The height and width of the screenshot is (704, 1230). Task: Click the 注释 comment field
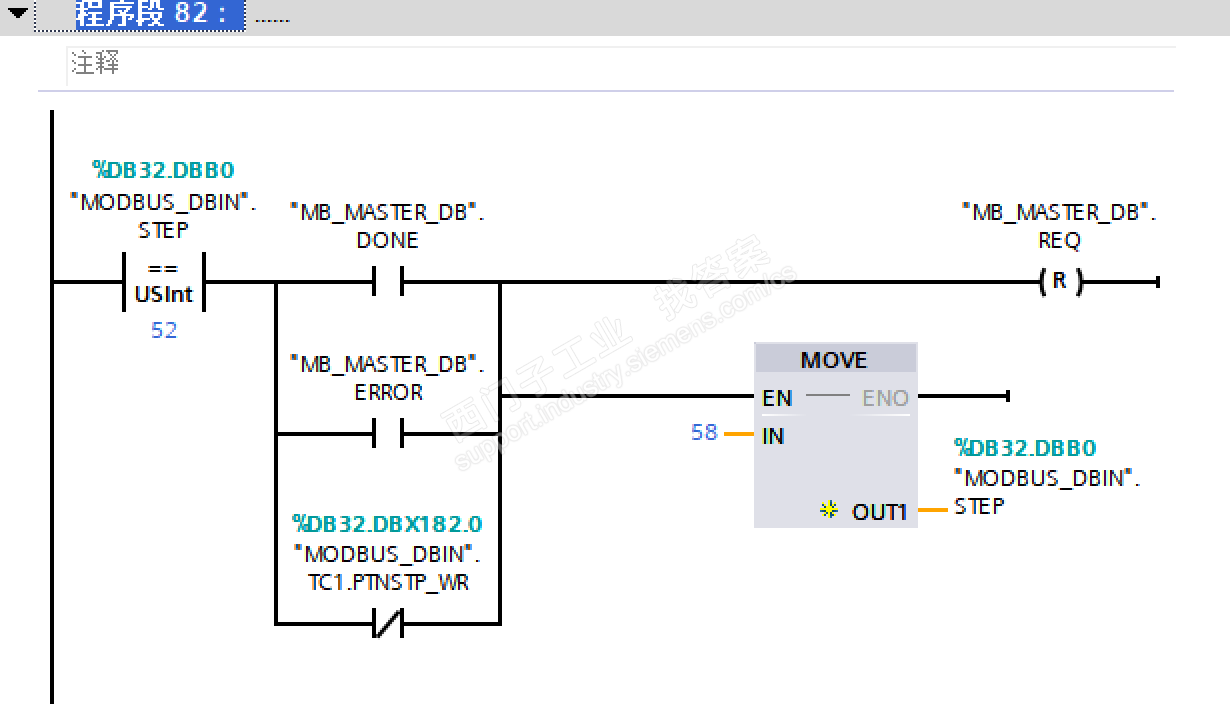(x=620, y=65)
